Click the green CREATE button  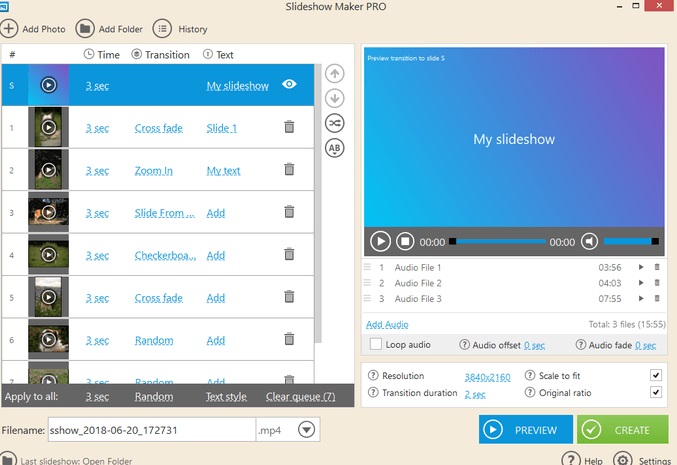click(x=622, y=429)
